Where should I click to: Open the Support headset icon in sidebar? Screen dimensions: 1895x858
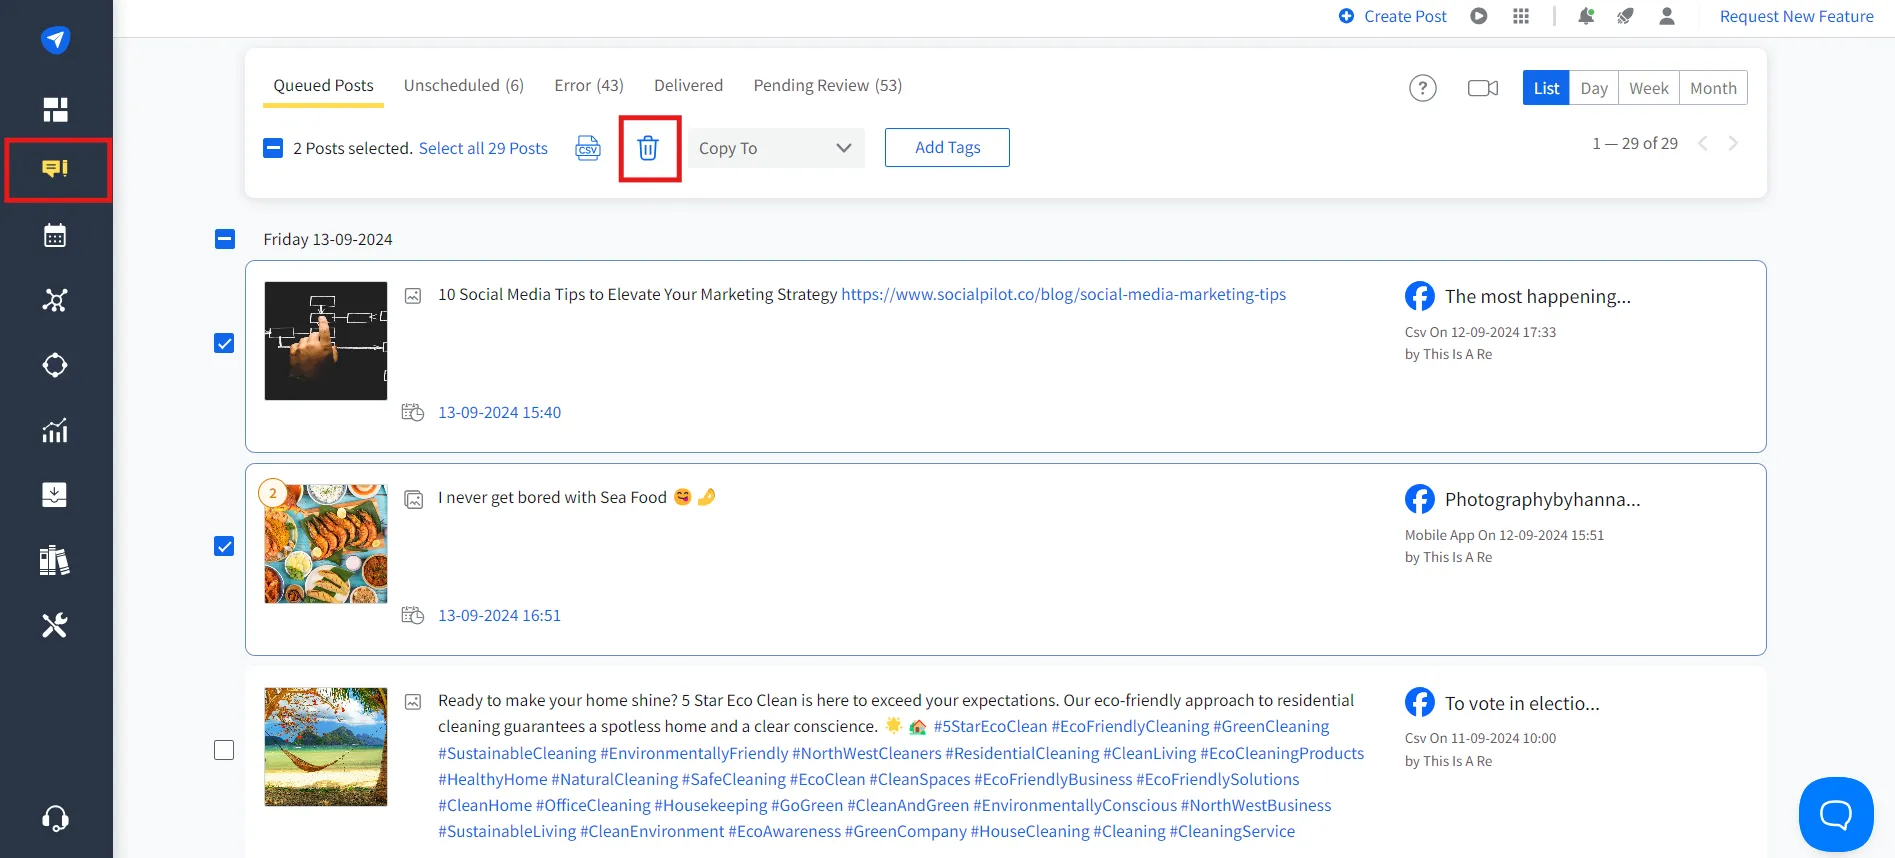(55, 819)
